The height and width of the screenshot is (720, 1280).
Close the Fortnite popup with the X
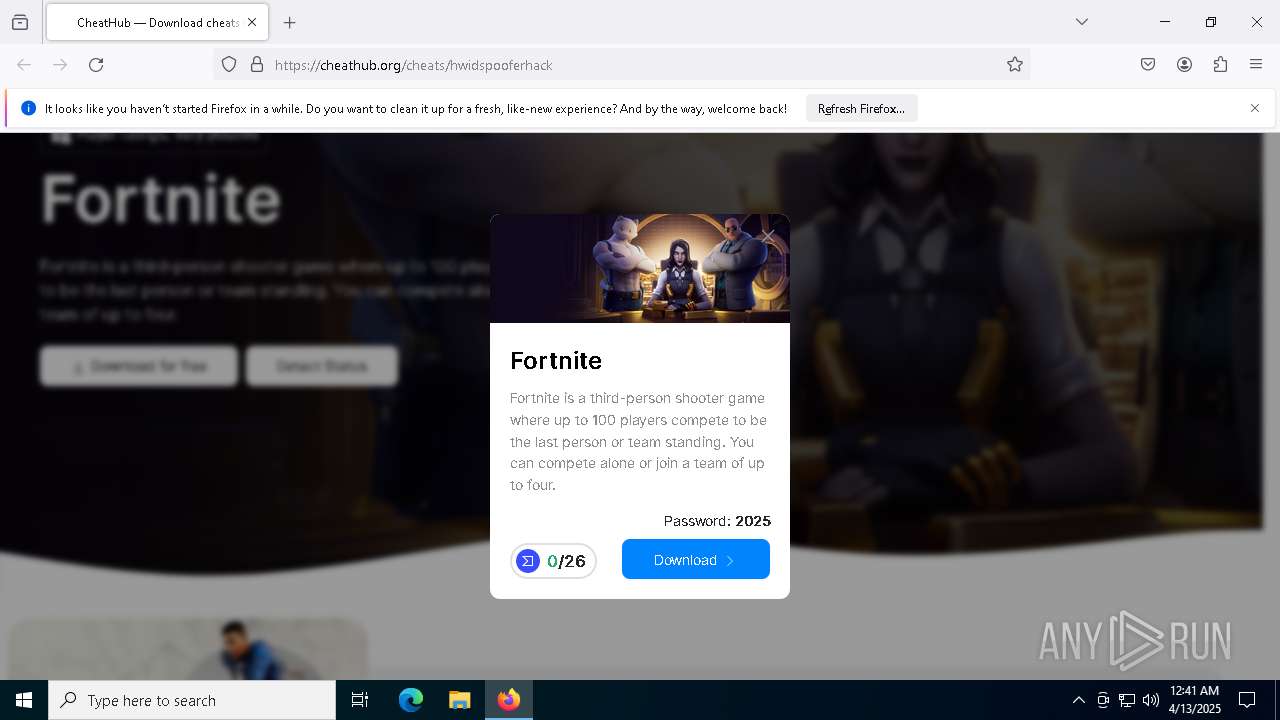[768, 236]
